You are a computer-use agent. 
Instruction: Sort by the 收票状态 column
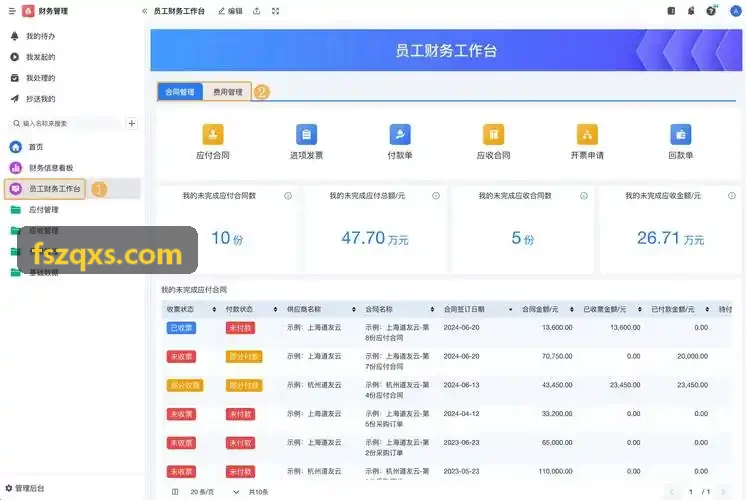coord(214,309)
